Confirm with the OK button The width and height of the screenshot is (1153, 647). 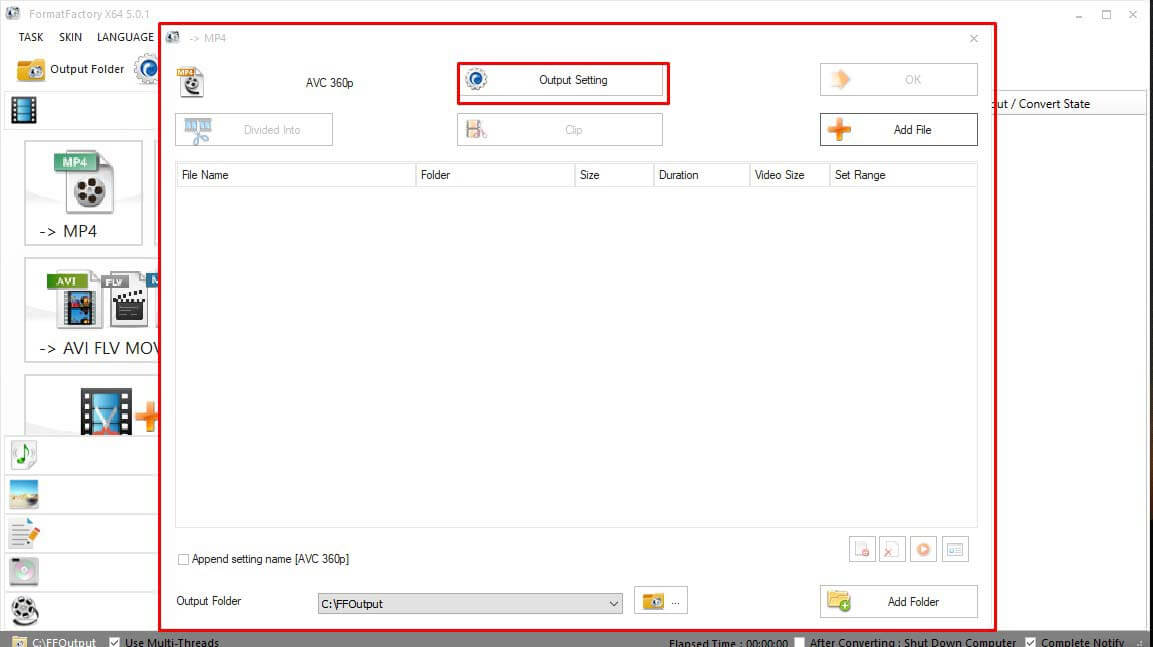(899, 79)
